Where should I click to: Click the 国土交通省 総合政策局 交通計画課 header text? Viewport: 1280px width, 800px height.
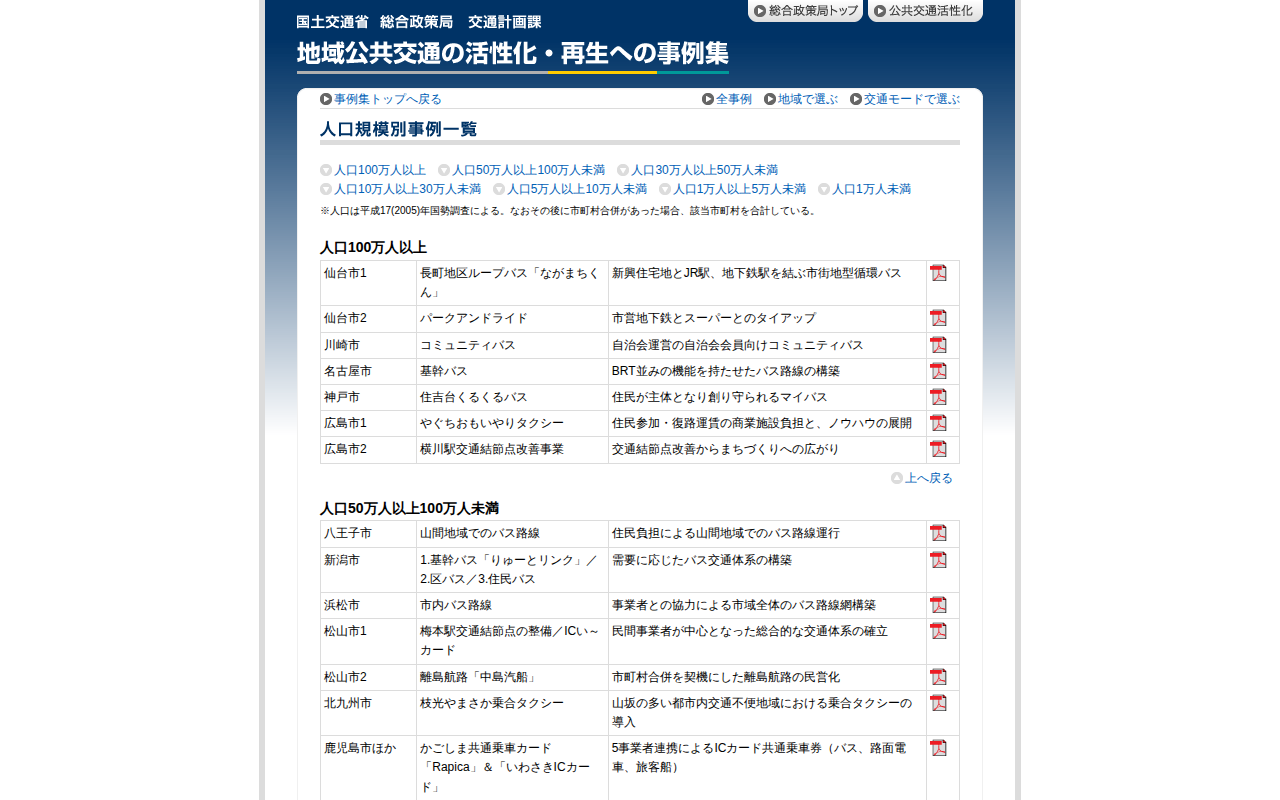point(419,22)
